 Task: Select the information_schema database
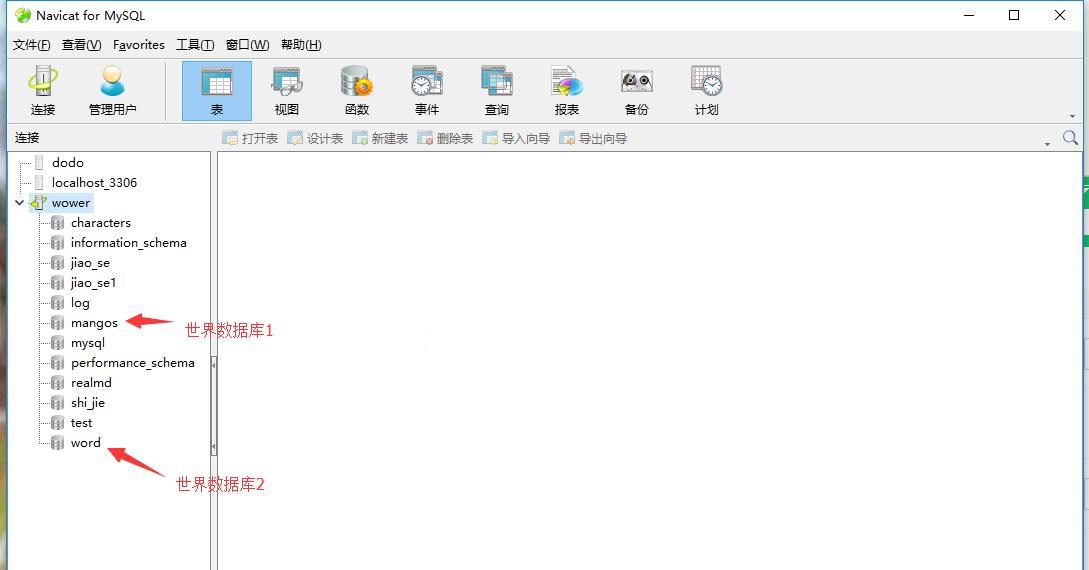[128, 243]
